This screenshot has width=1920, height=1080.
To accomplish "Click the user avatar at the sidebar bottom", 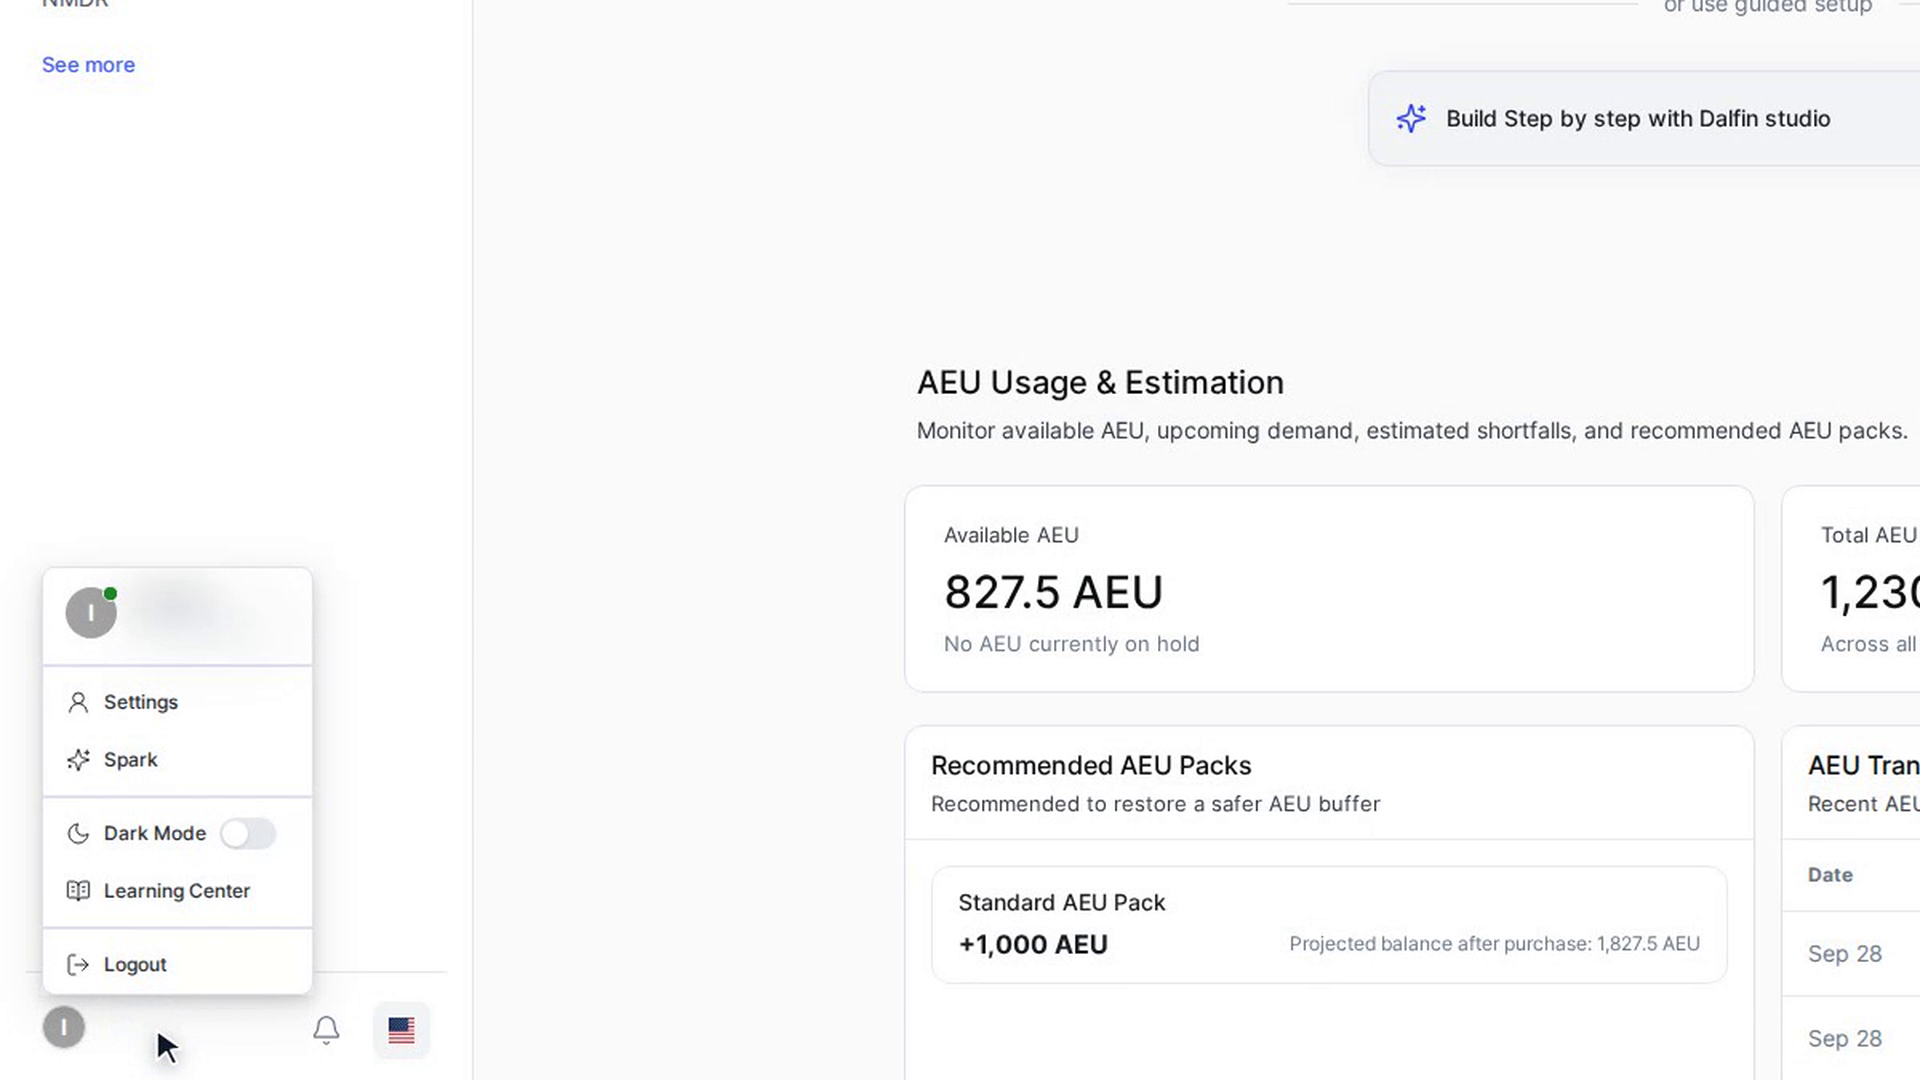I will point(64,1027).
